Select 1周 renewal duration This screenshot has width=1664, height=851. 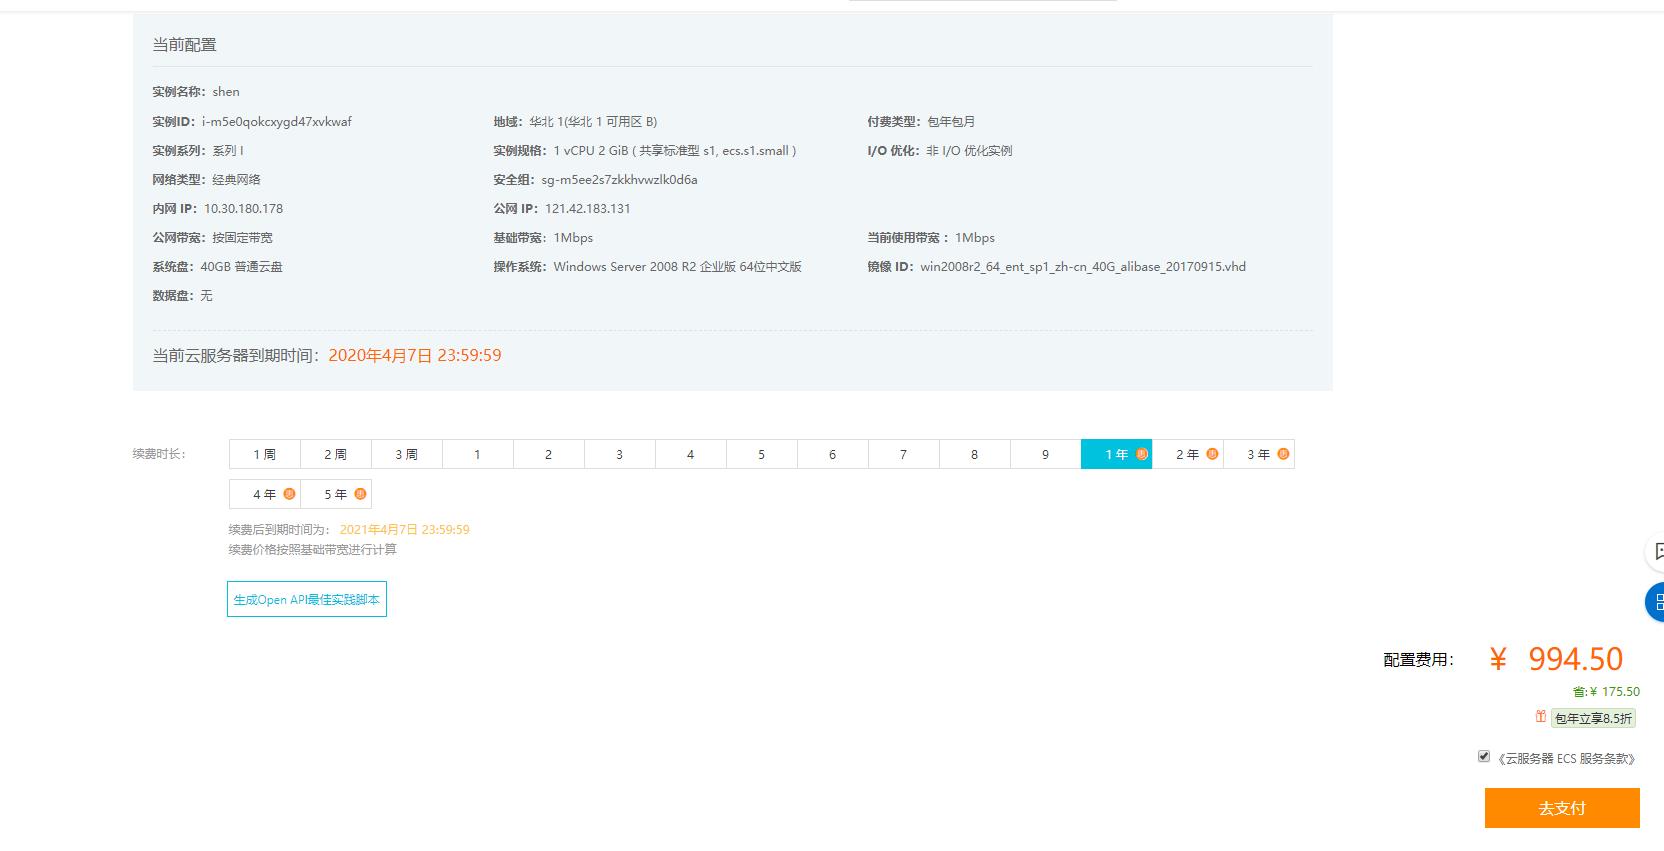click(264, 455)
